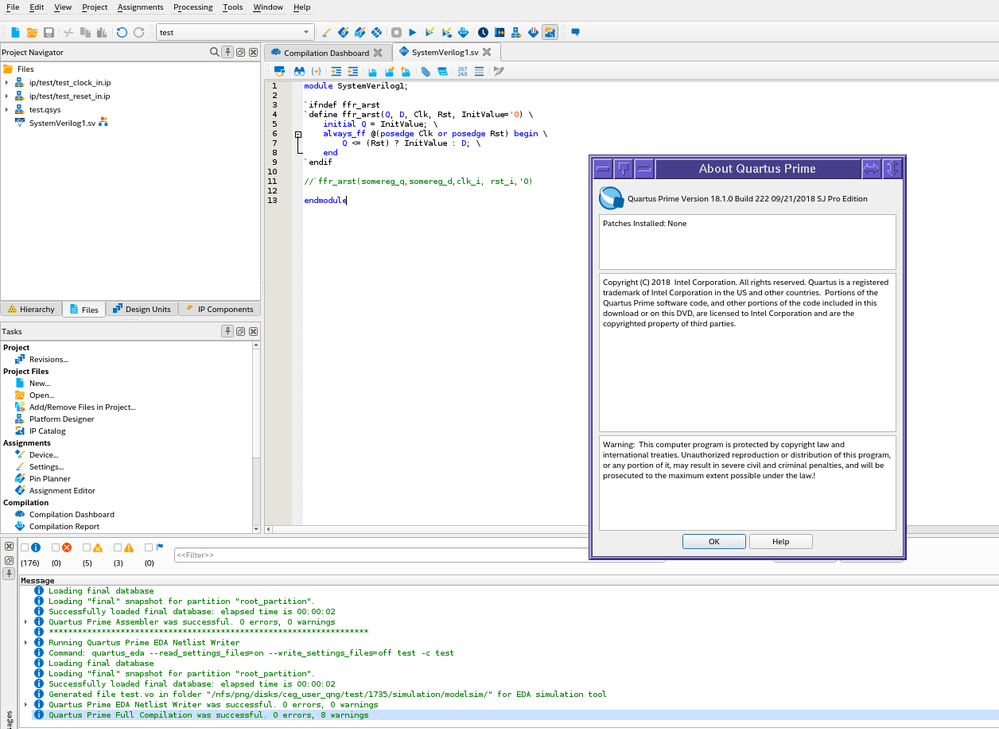Expand the test.qsys tree item
Image resolution: width=999 pixels, height=729 pixels.
6,109
